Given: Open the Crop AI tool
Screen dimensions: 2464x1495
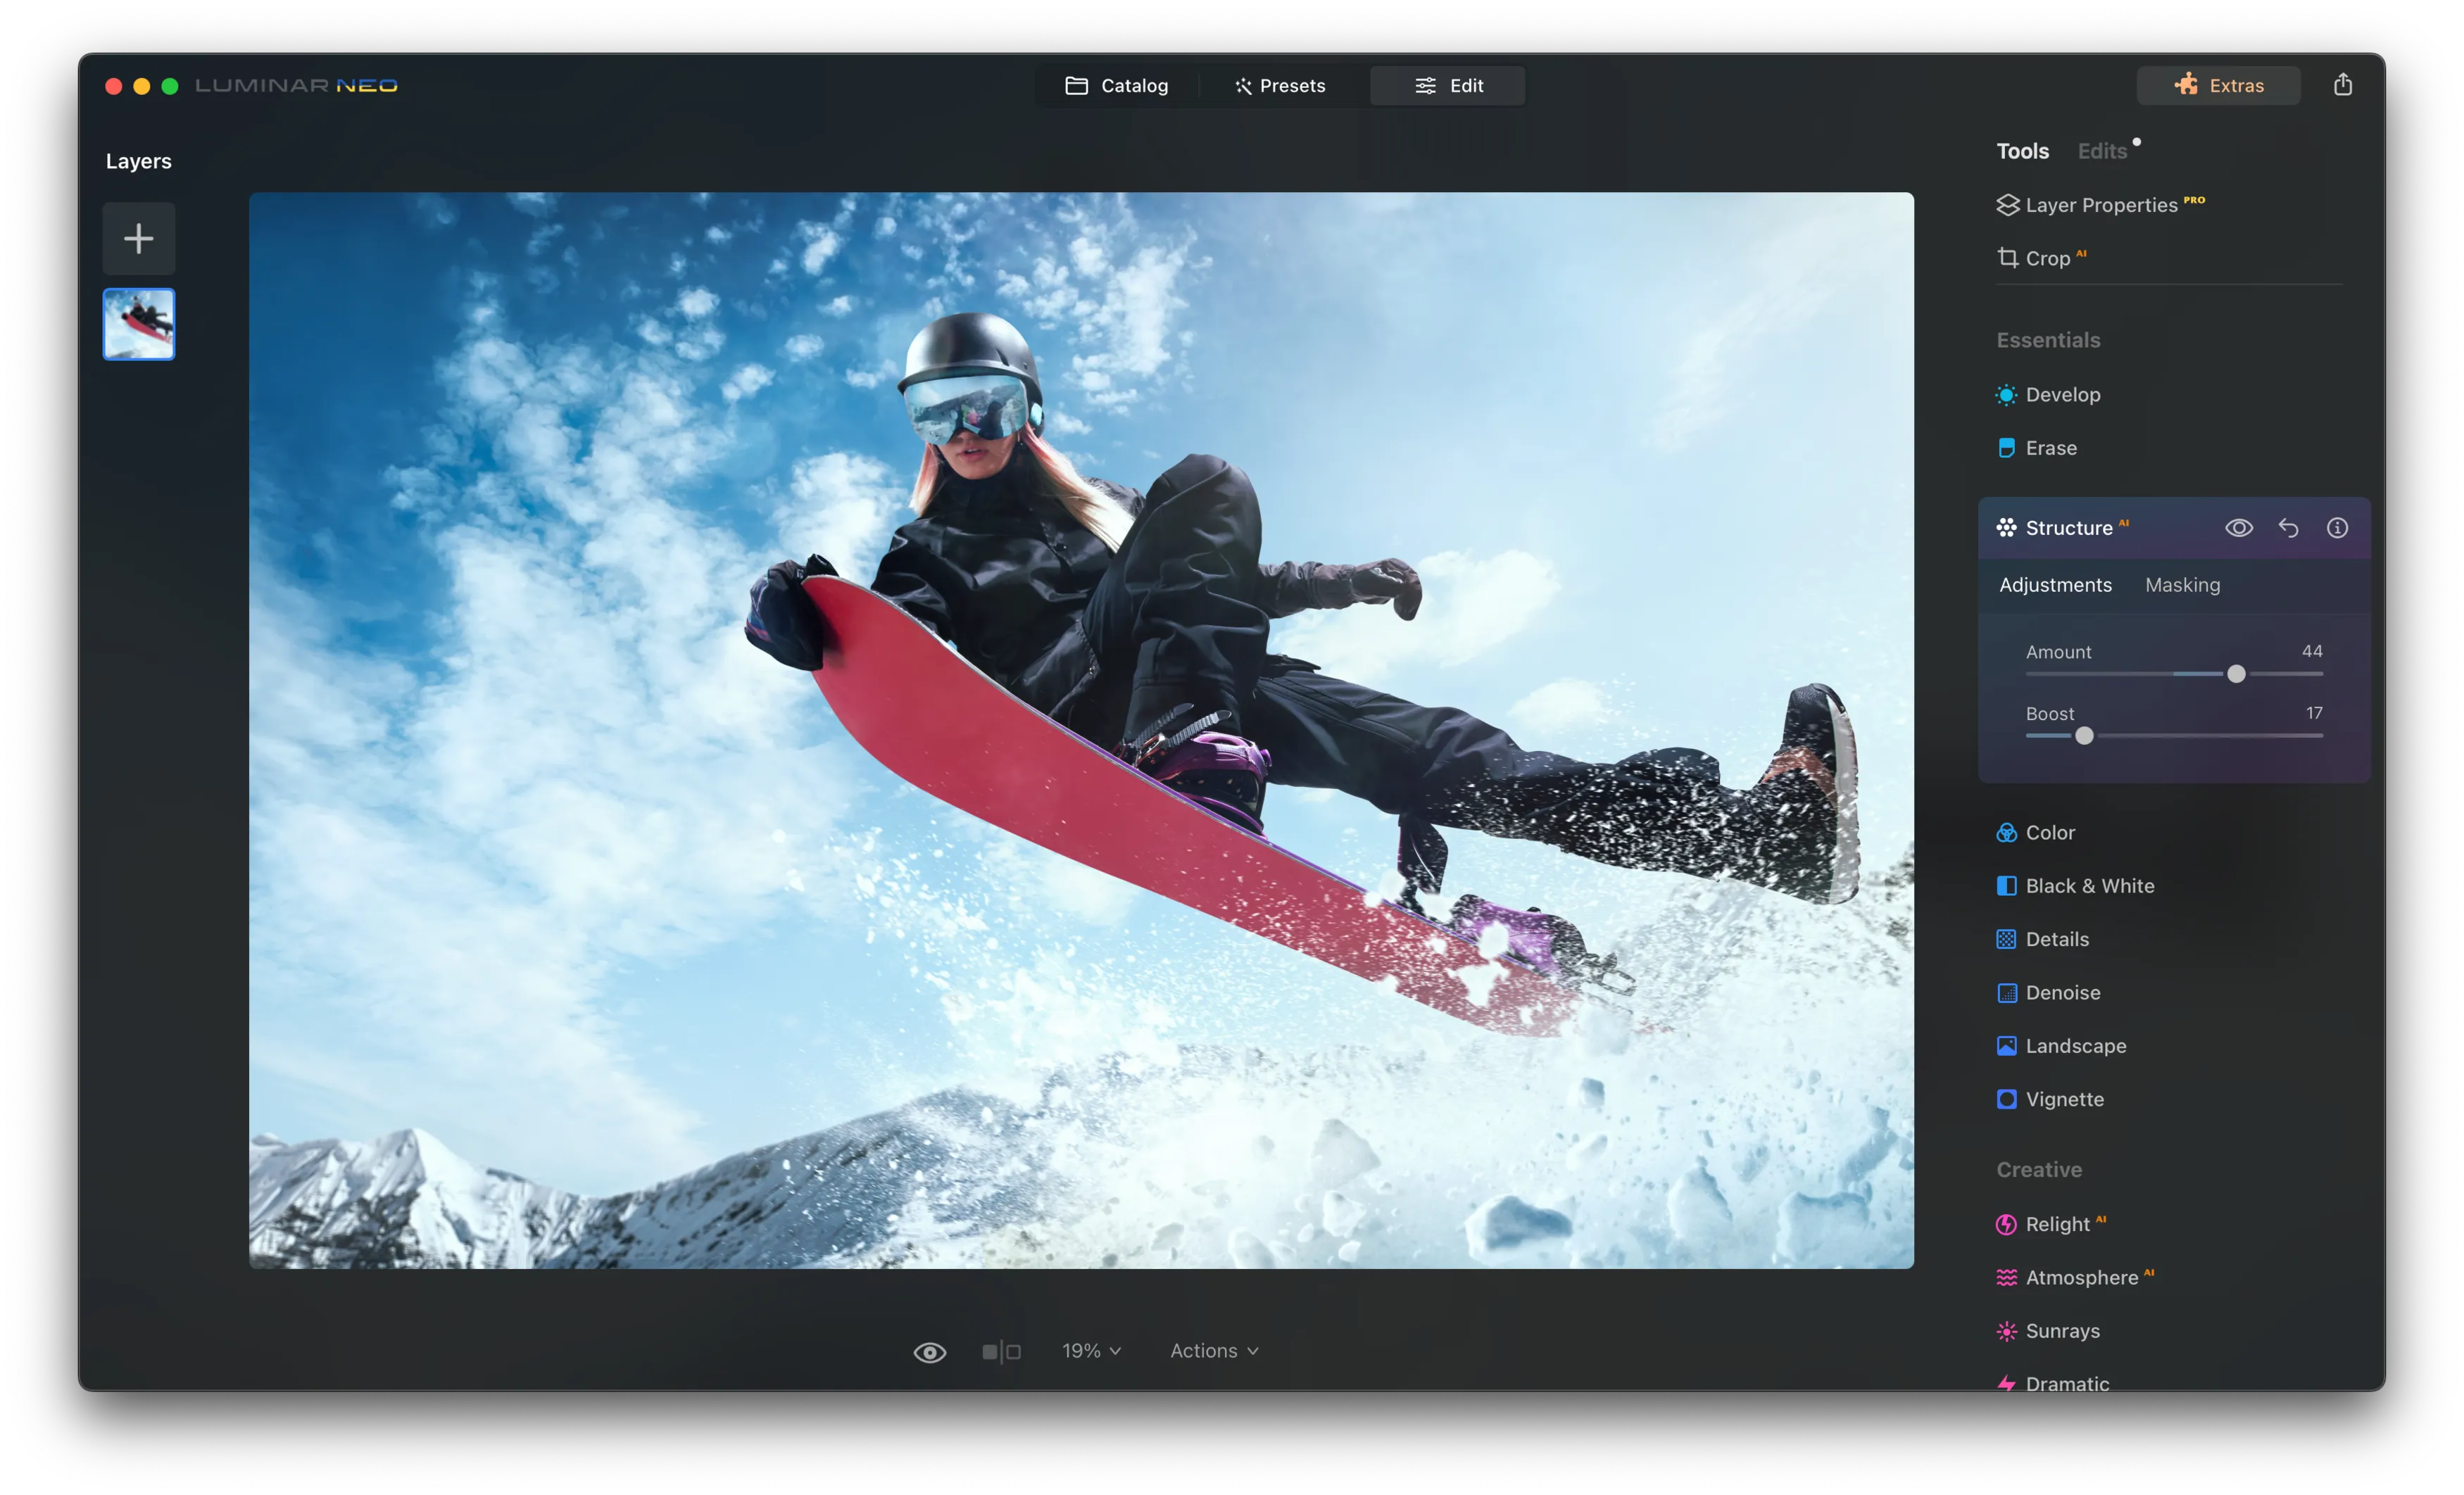Looking at the screenshot, I should click(2046, 258).
